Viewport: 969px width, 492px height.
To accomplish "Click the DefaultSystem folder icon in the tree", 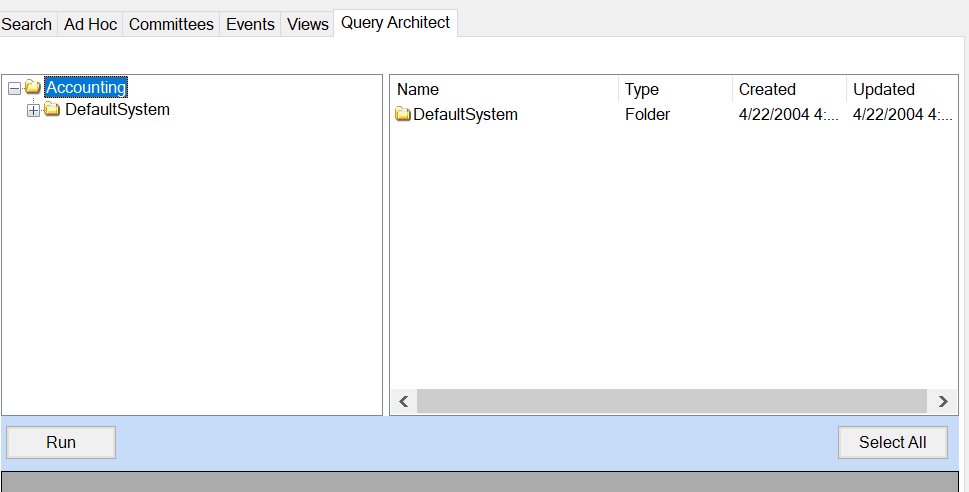I will (x=52, y=110).
